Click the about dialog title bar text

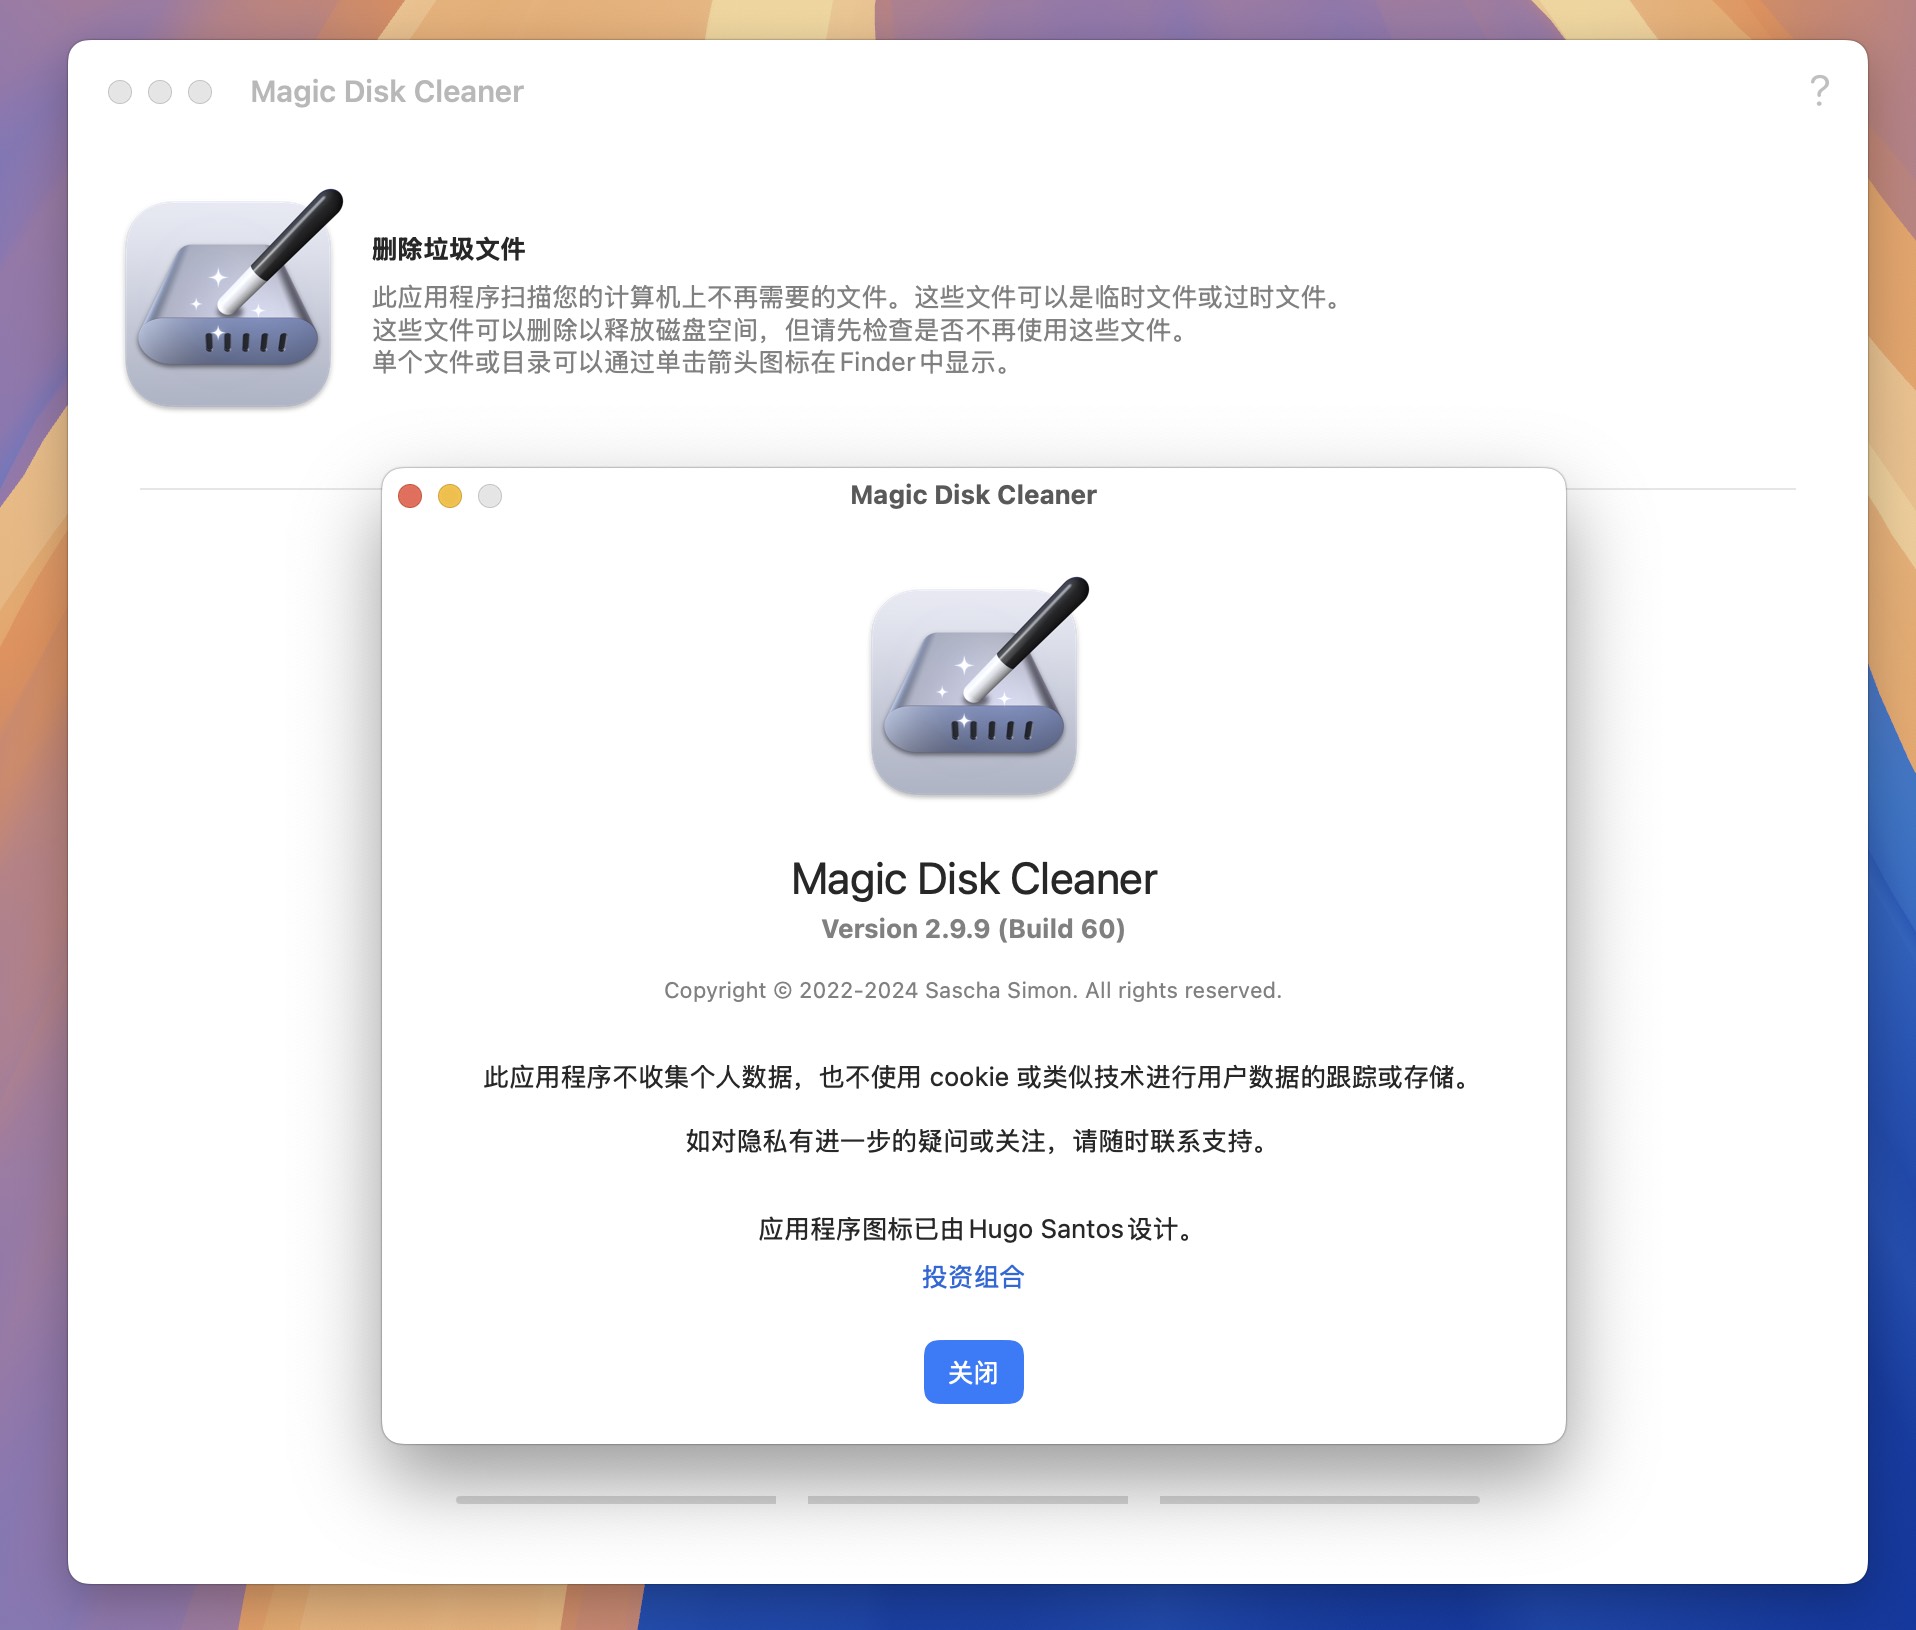point(973,495)
